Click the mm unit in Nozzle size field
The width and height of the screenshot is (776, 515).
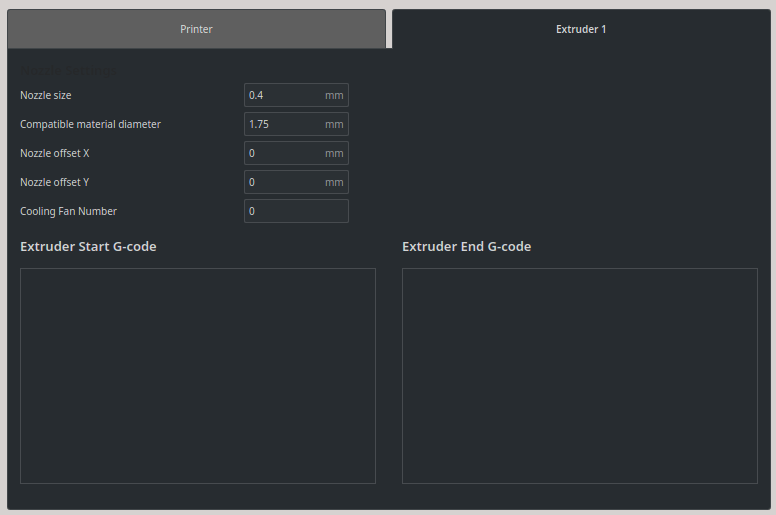(334, 95)
